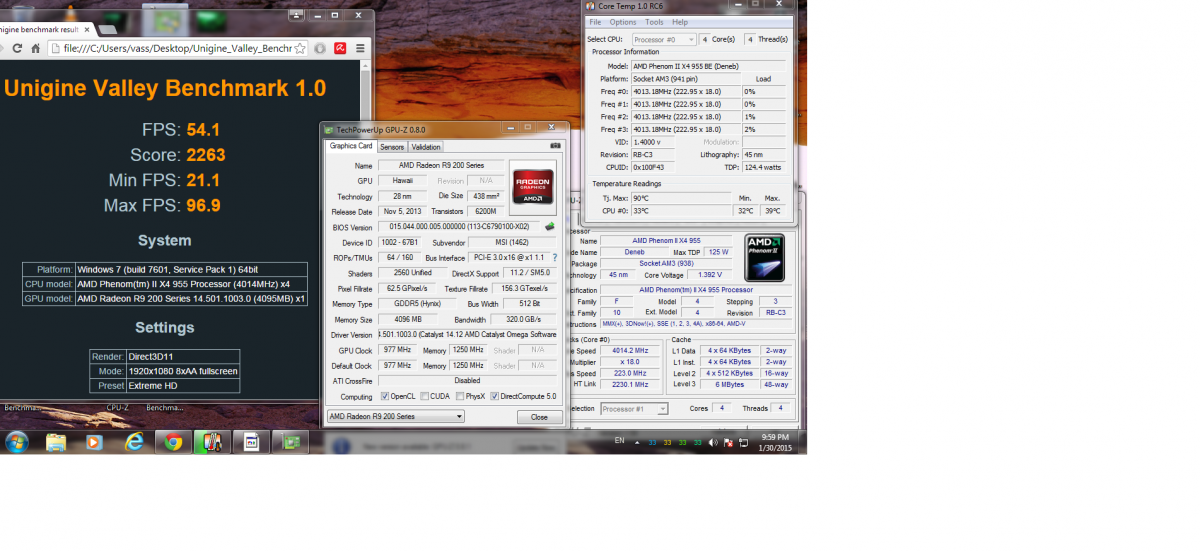The width and height of the screenshot is (1200, 551).
Task: Close the Unigine benchmark results tab
Action: click(87, 30)
